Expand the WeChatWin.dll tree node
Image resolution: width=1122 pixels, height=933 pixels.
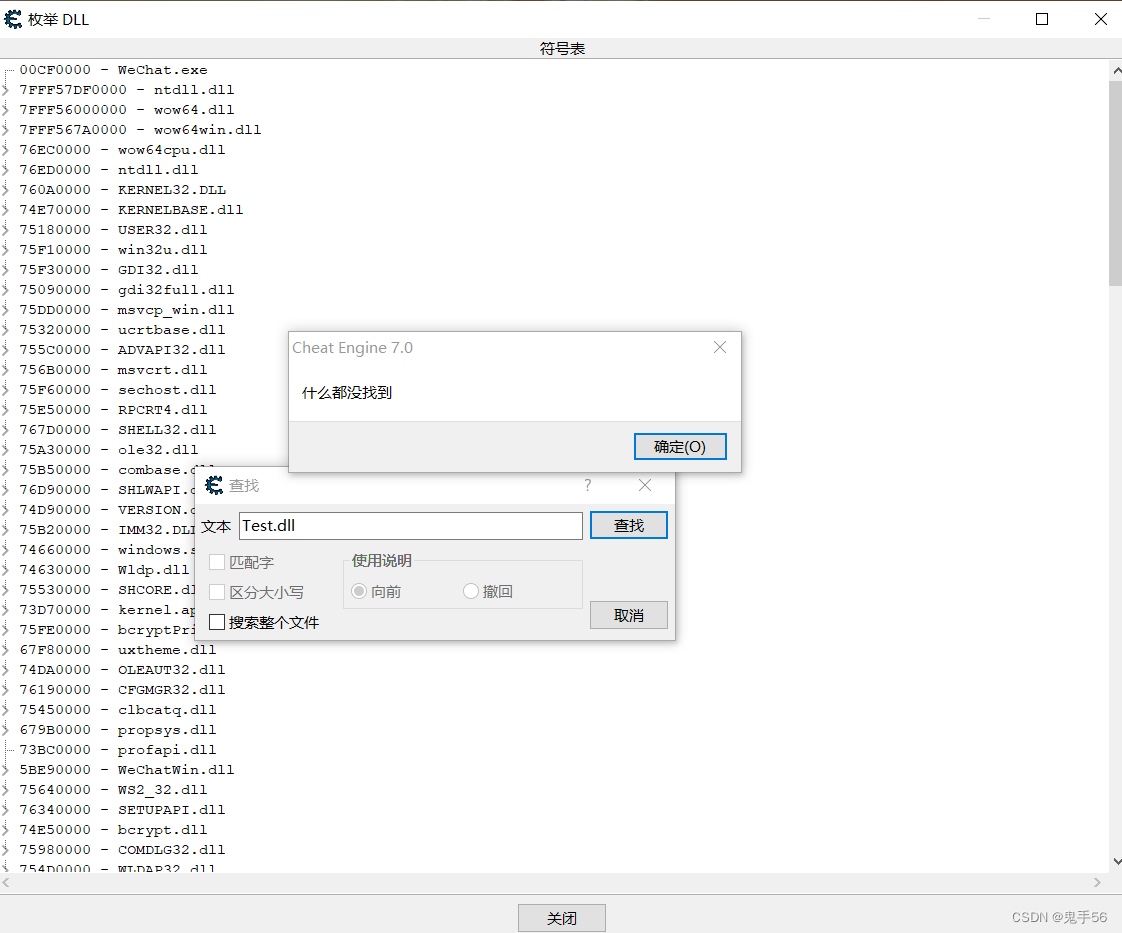pos(6,770)
